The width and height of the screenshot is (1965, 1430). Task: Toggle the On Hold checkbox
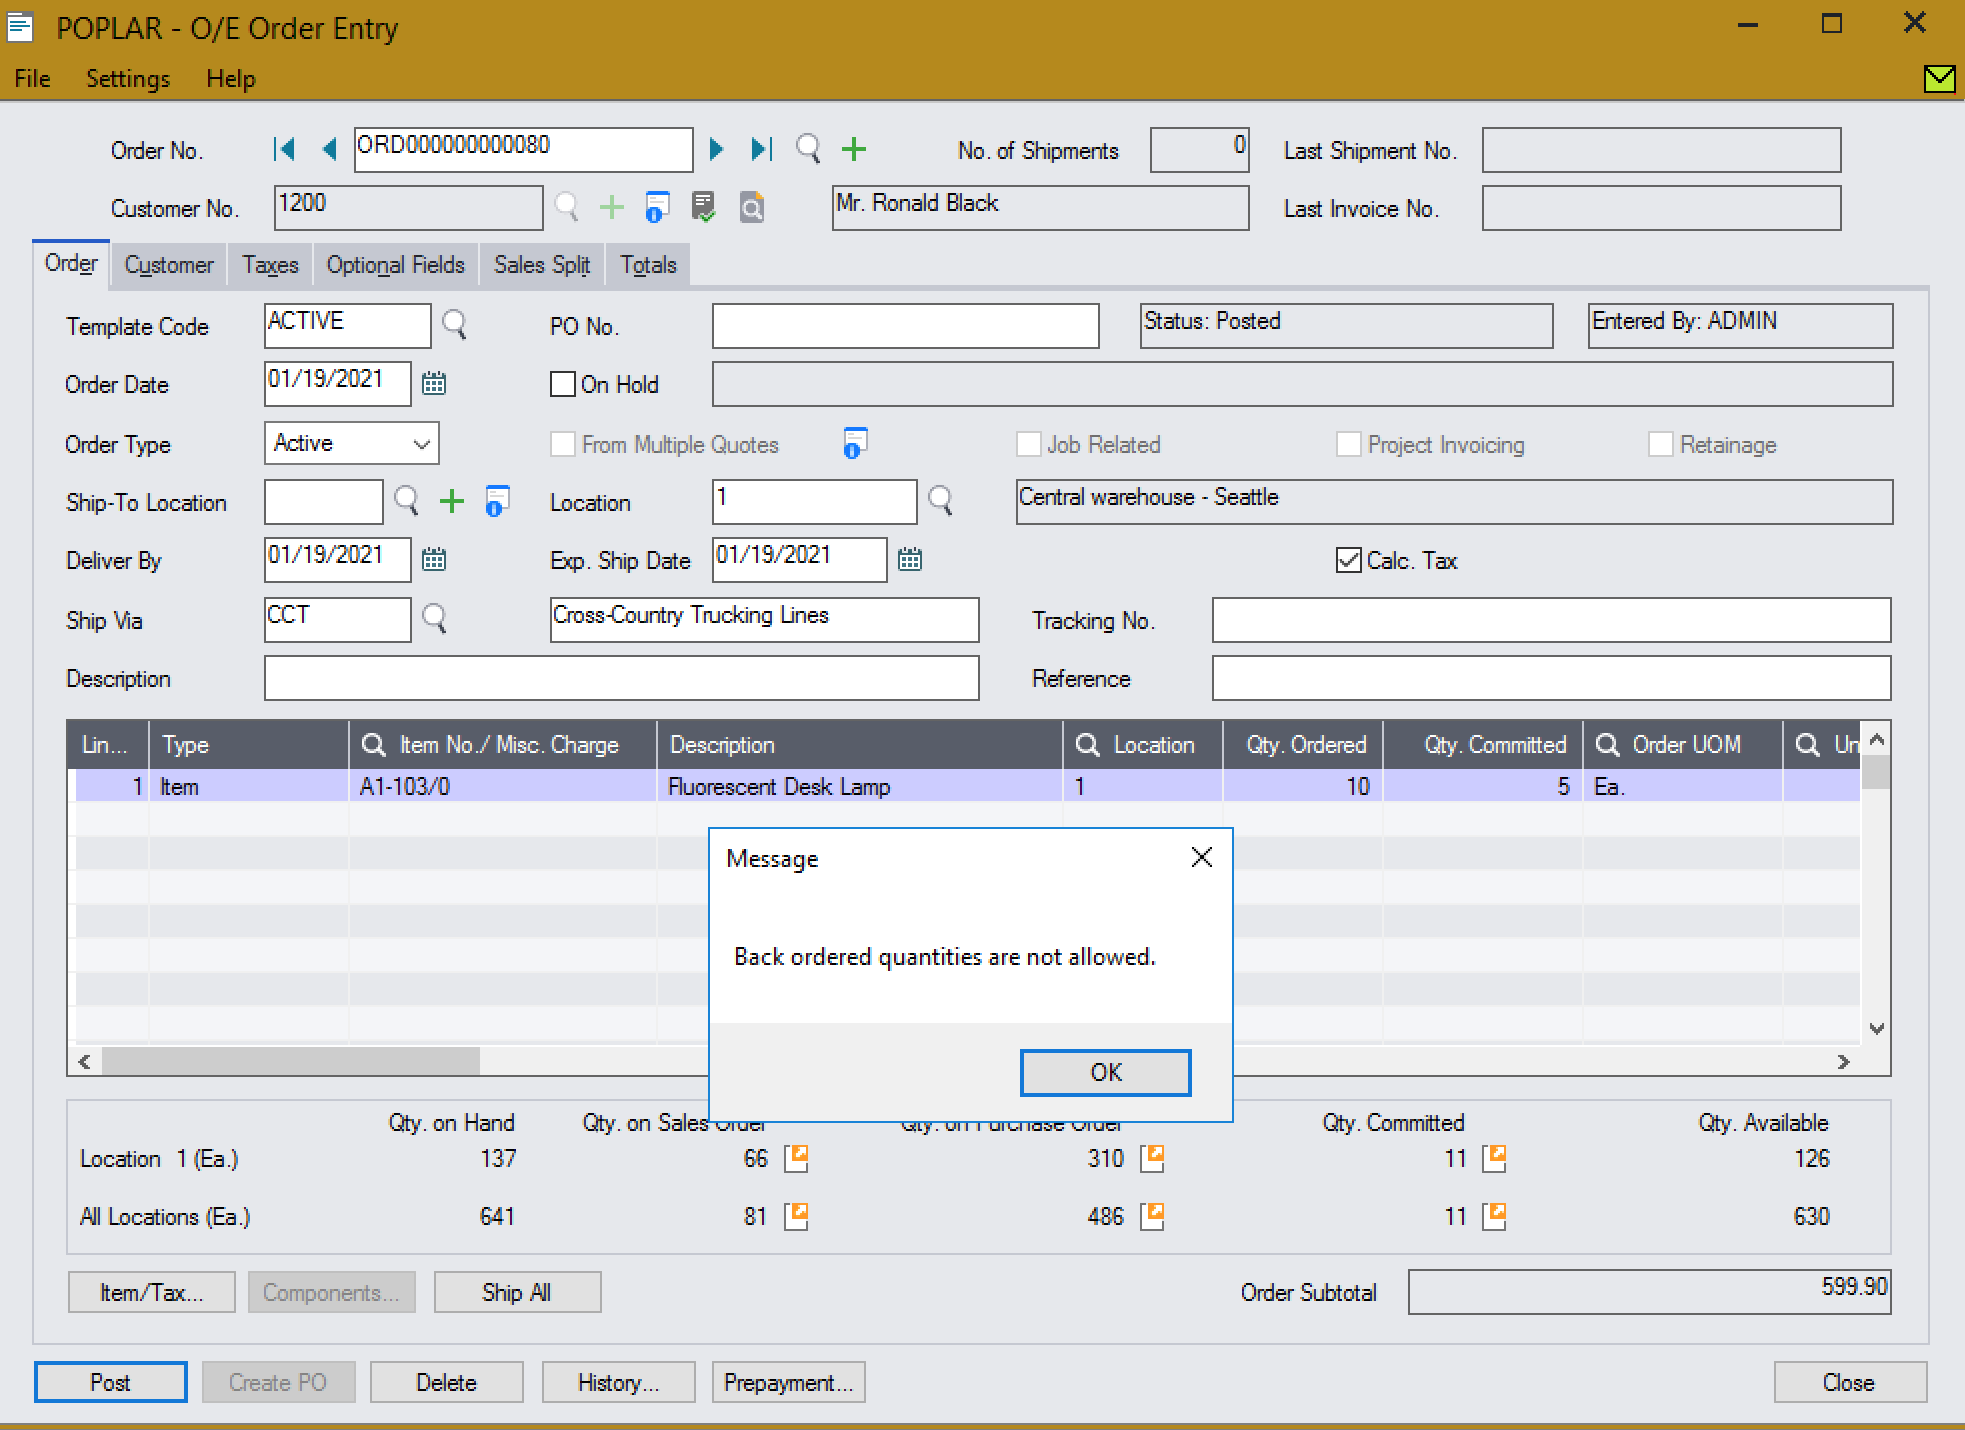(563, 385)
